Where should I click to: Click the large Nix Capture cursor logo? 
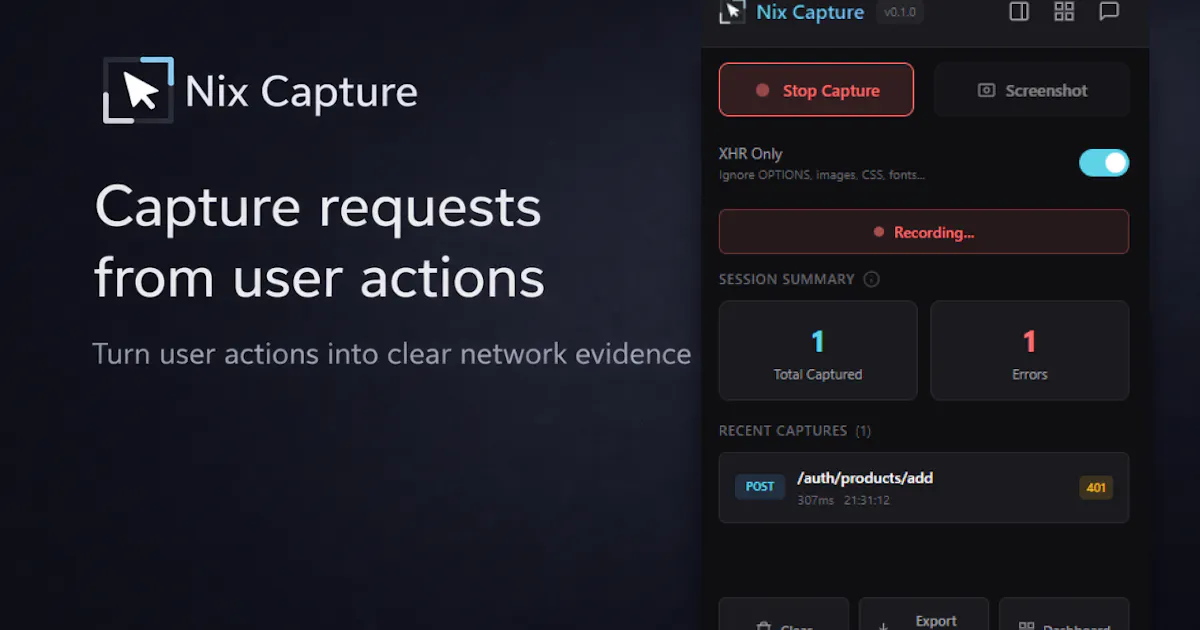click(138, 90)
